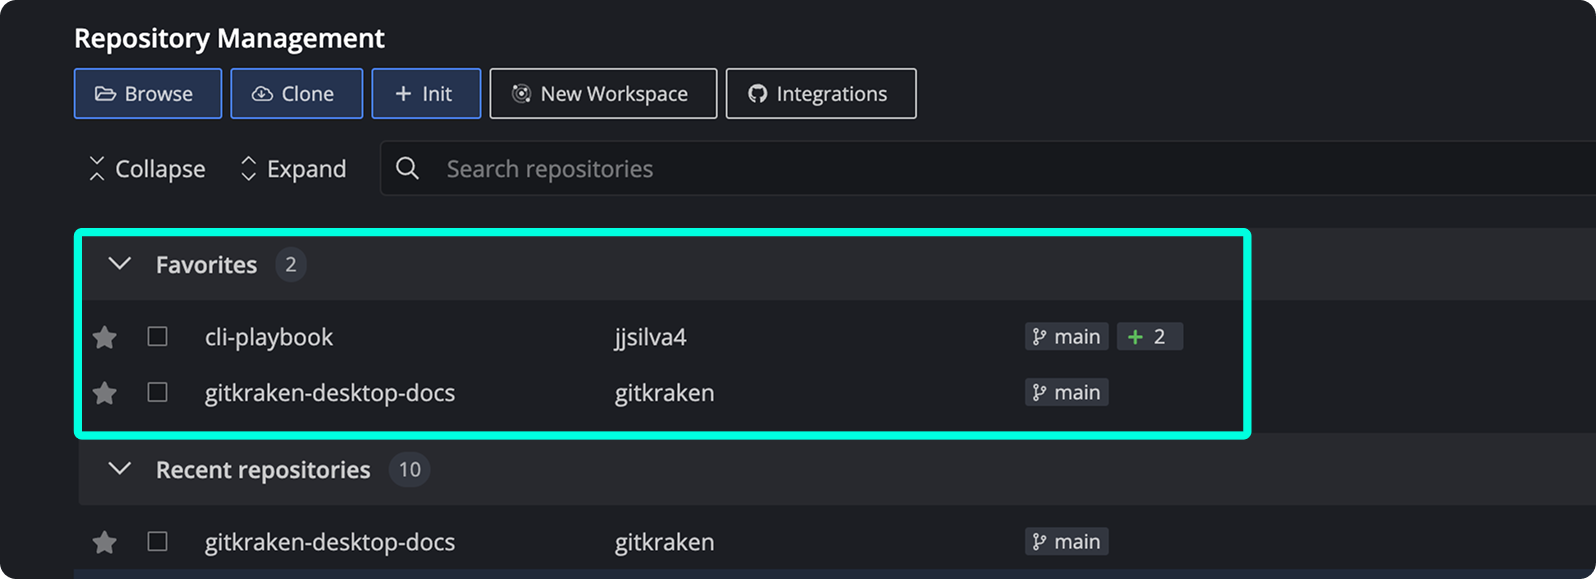Click the workspace icon on New Workspace
The image size is (1596, 579).
pos(521,94)
